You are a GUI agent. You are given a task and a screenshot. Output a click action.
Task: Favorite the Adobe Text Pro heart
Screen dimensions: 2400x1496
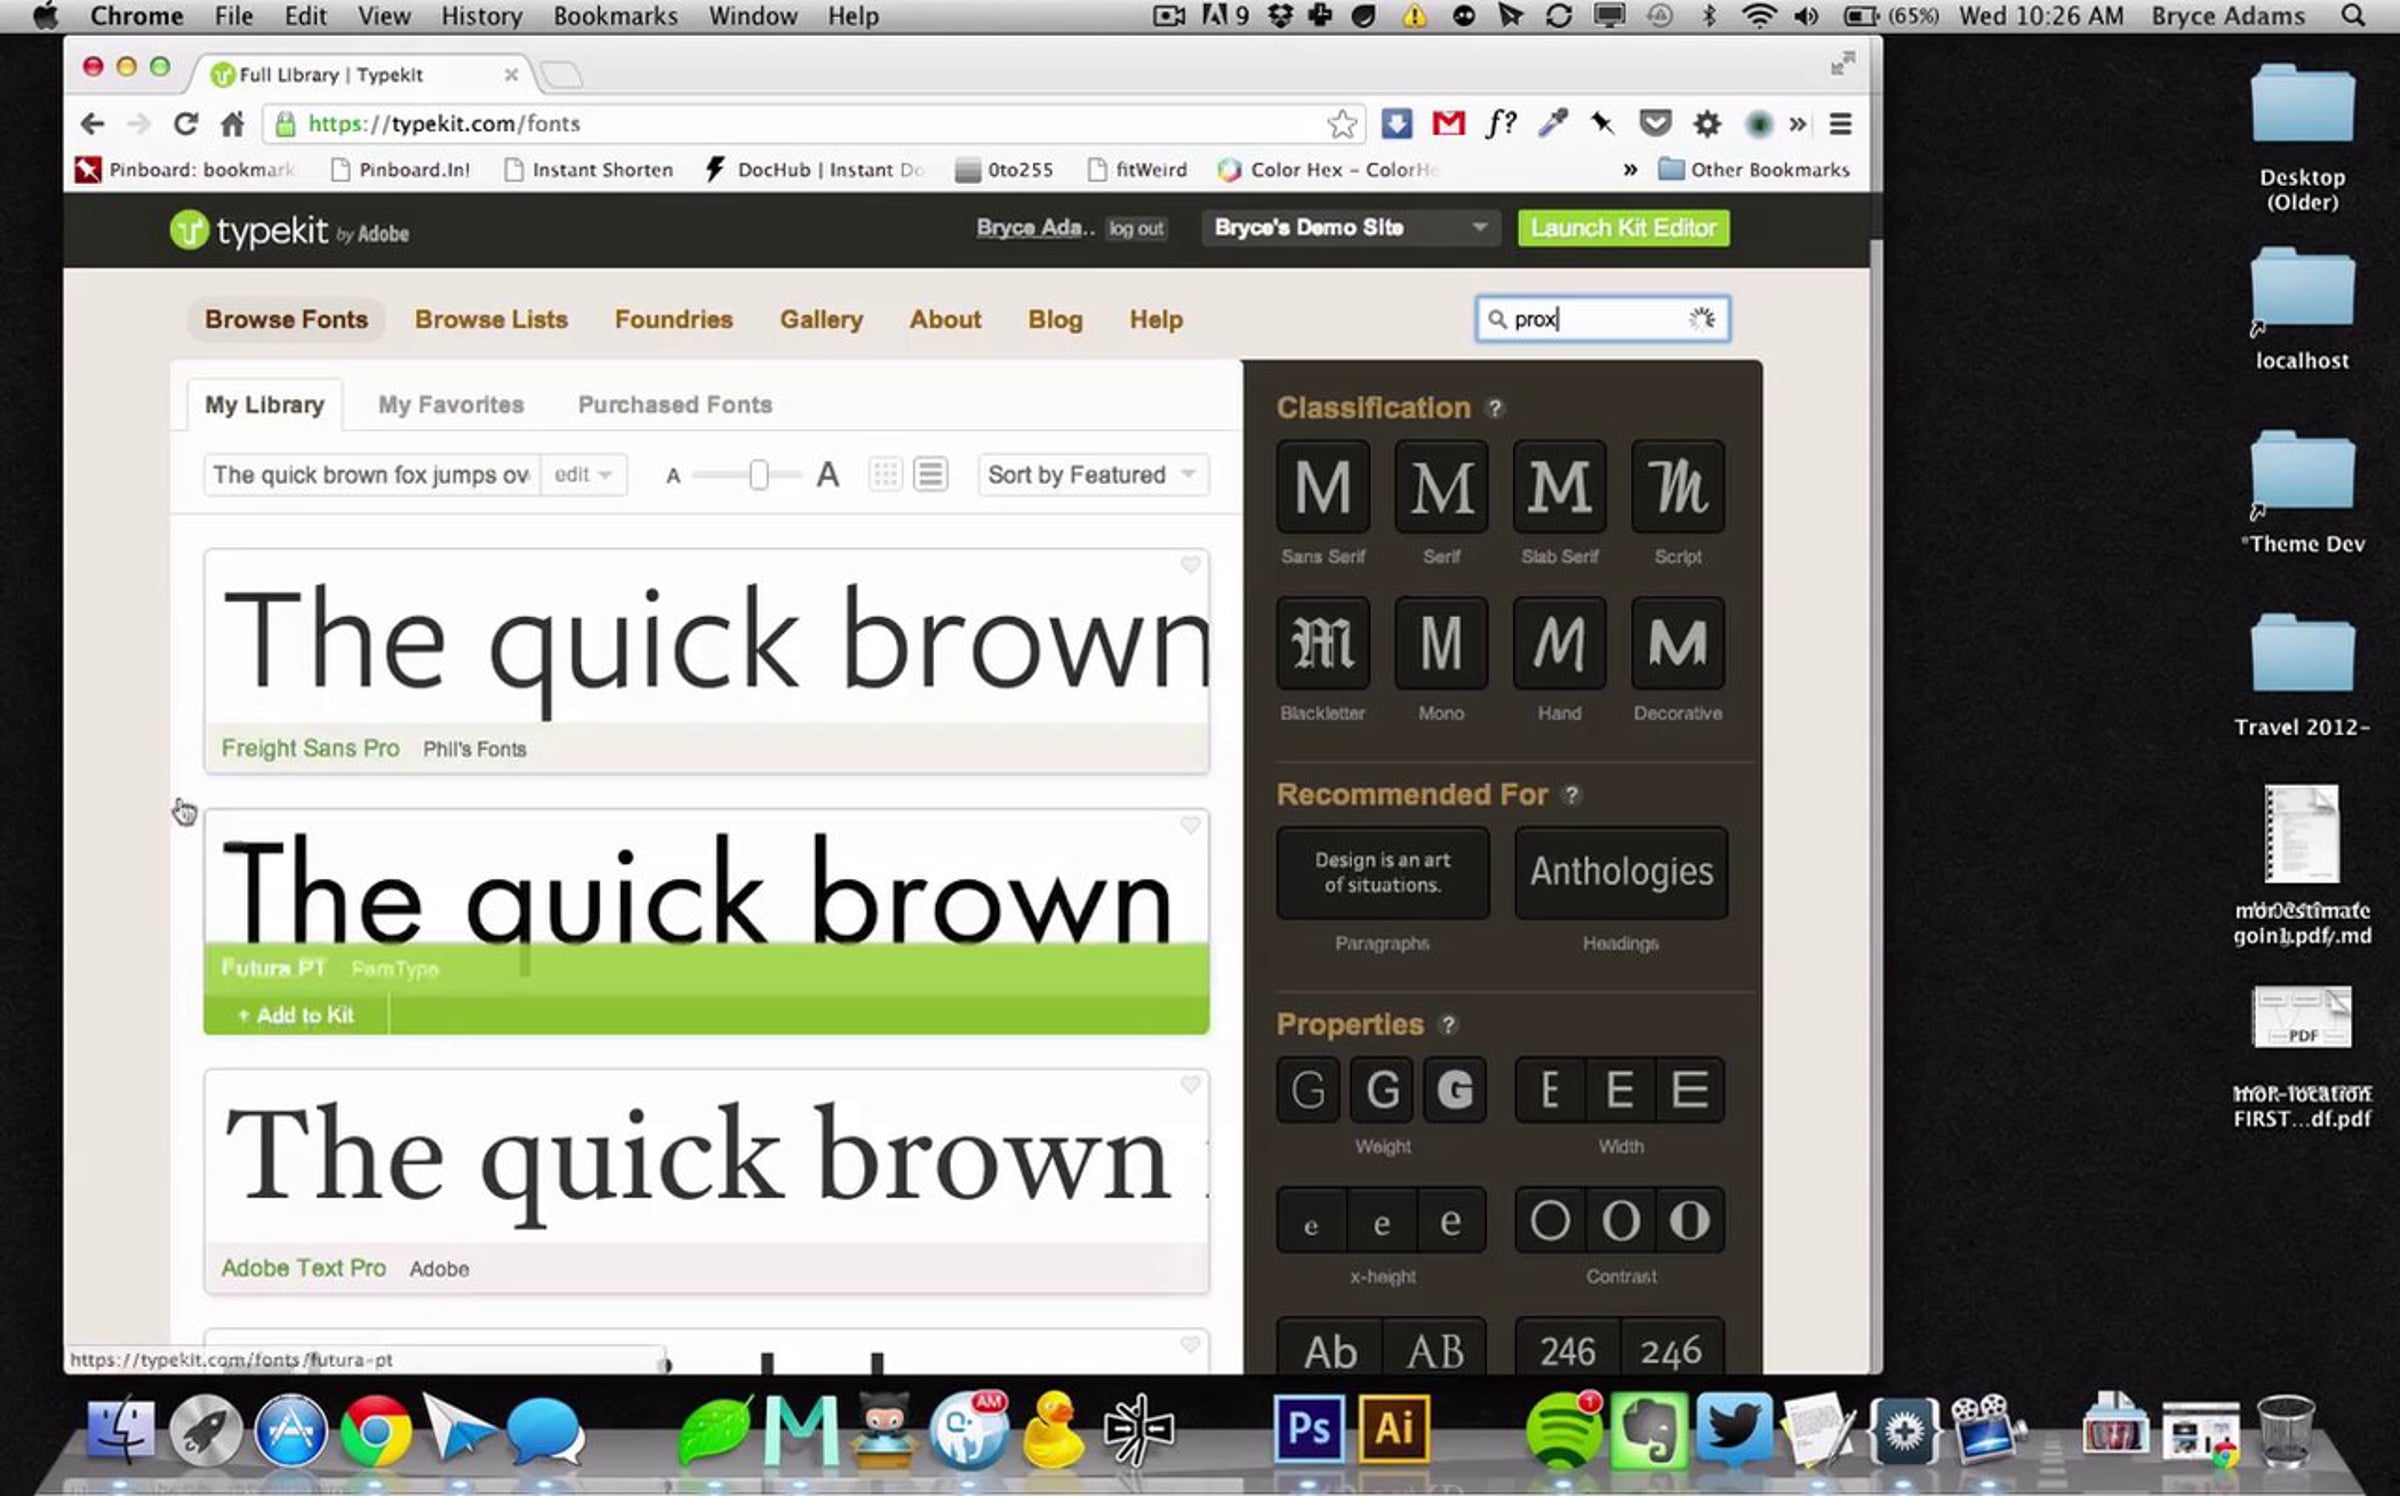coord(1190,1085)
